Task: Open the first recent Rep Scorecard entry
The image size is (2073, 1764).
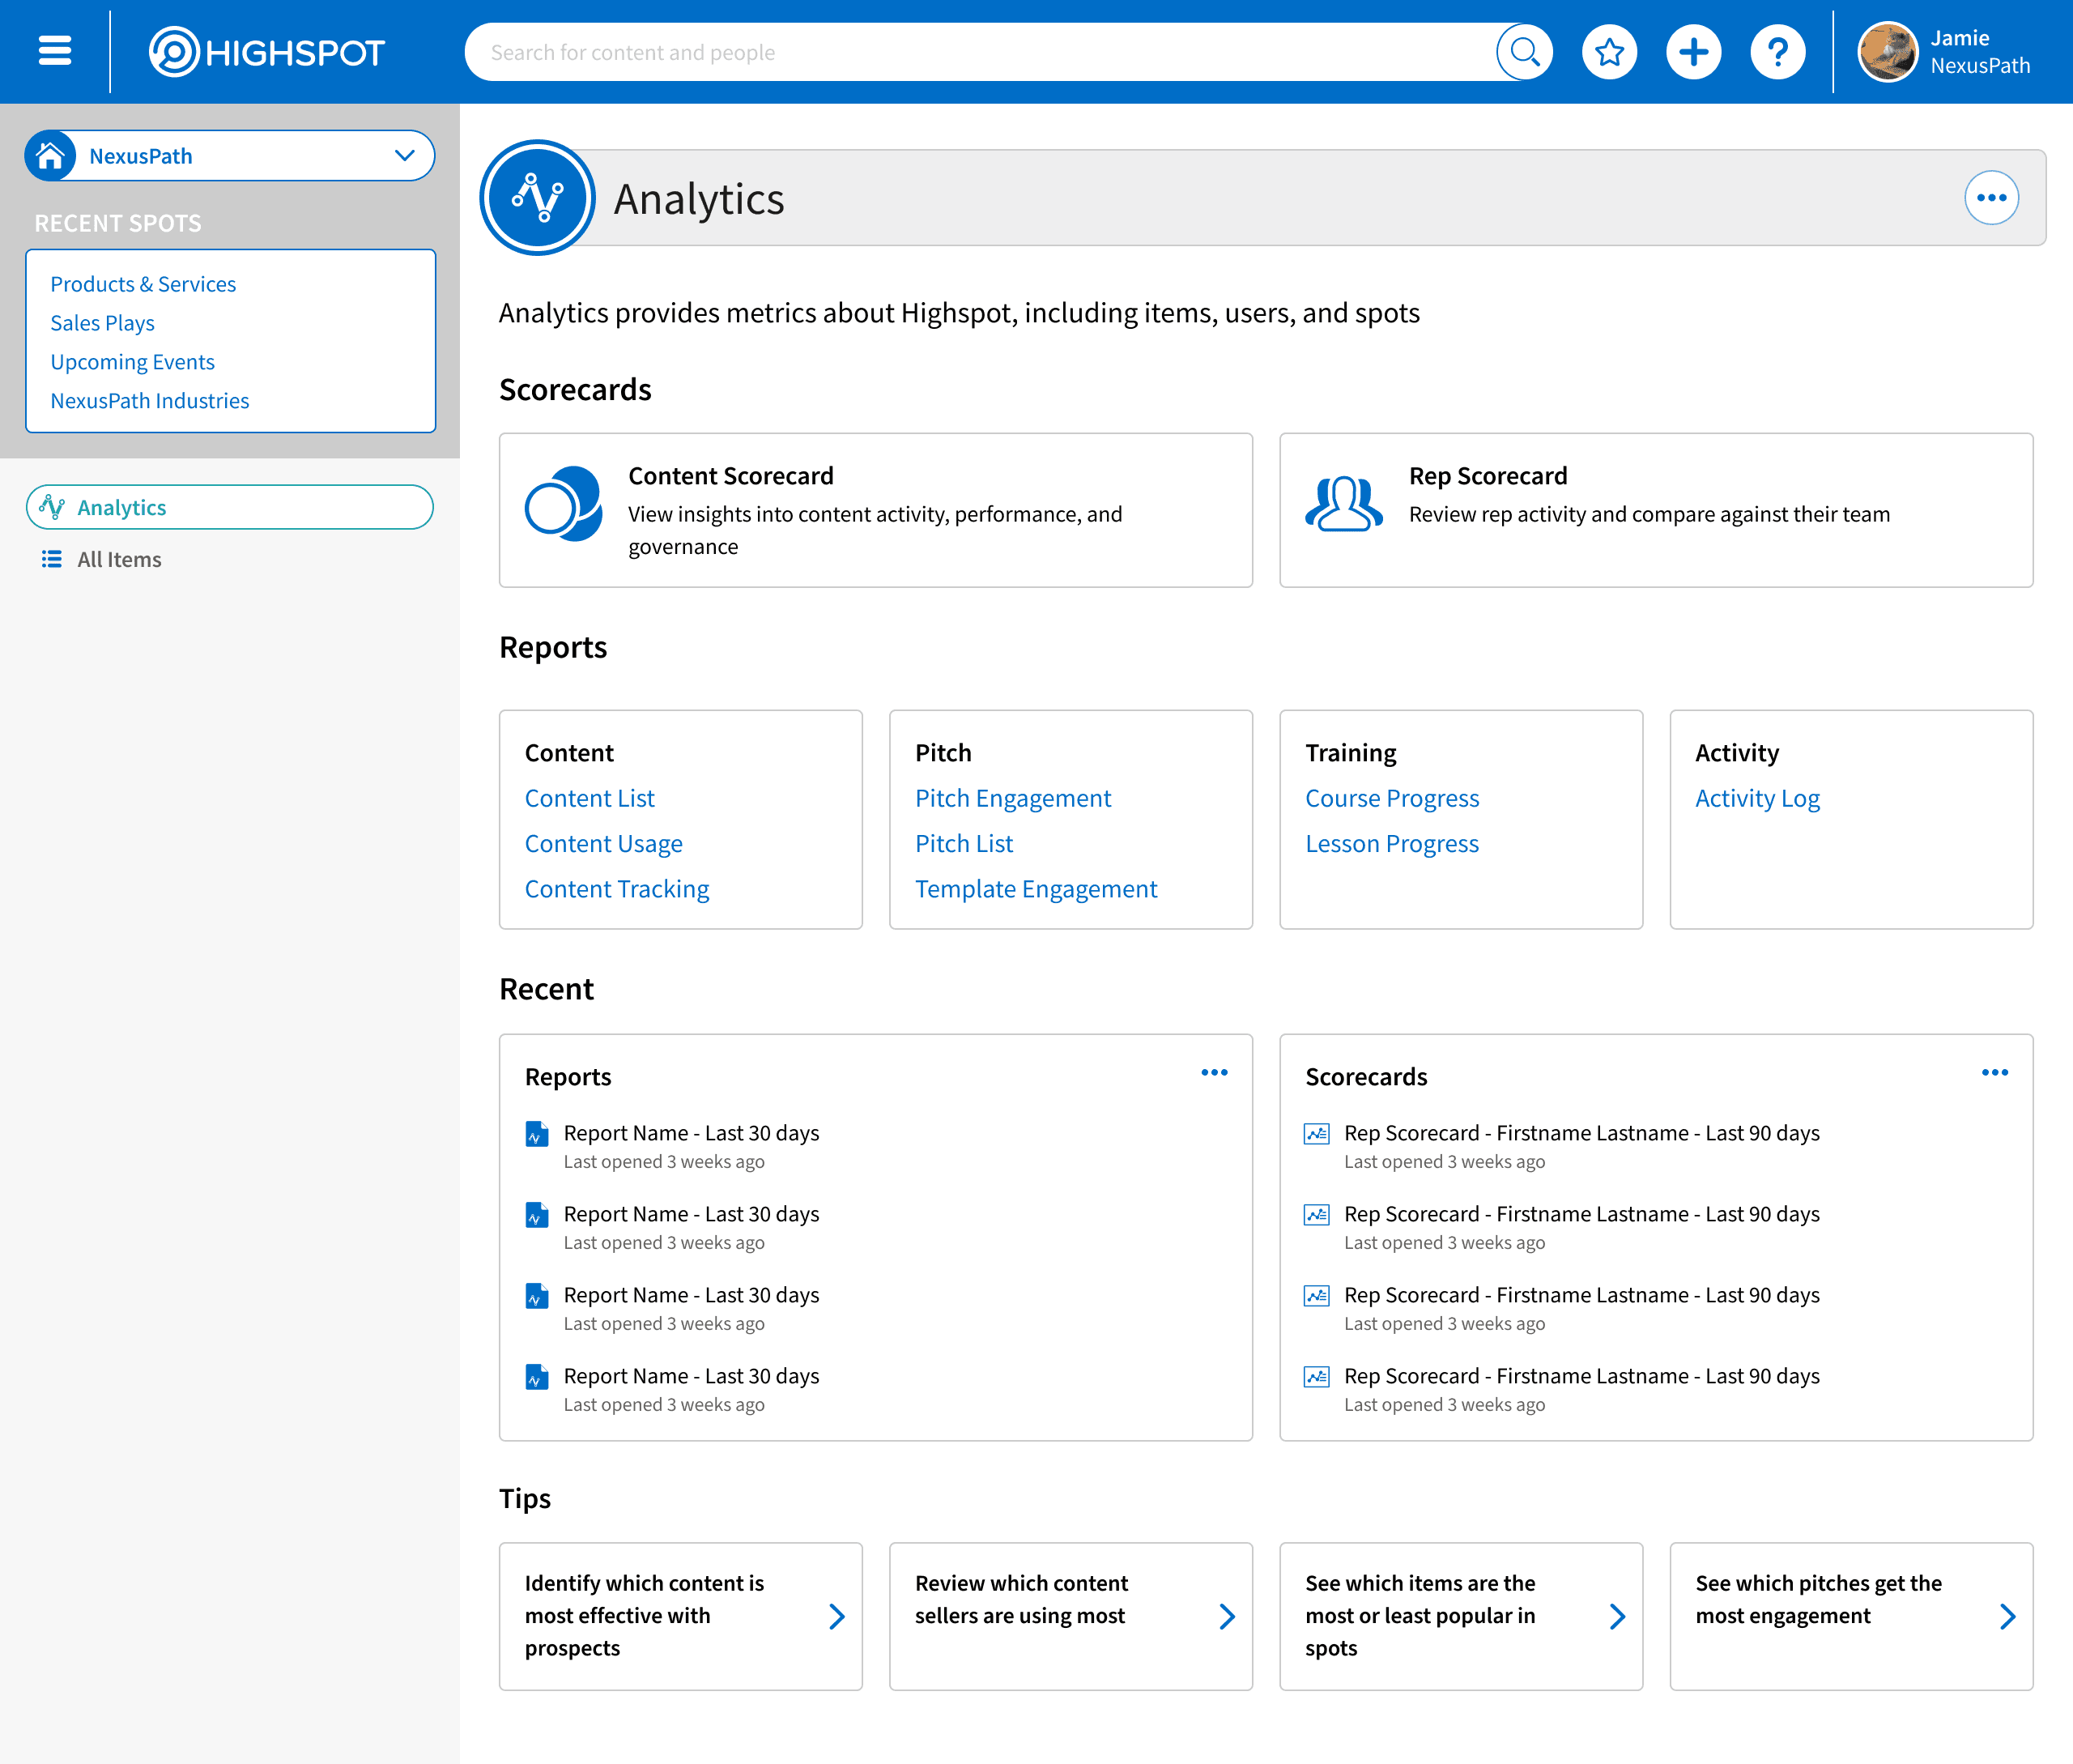Action: pos(1581,1133)
